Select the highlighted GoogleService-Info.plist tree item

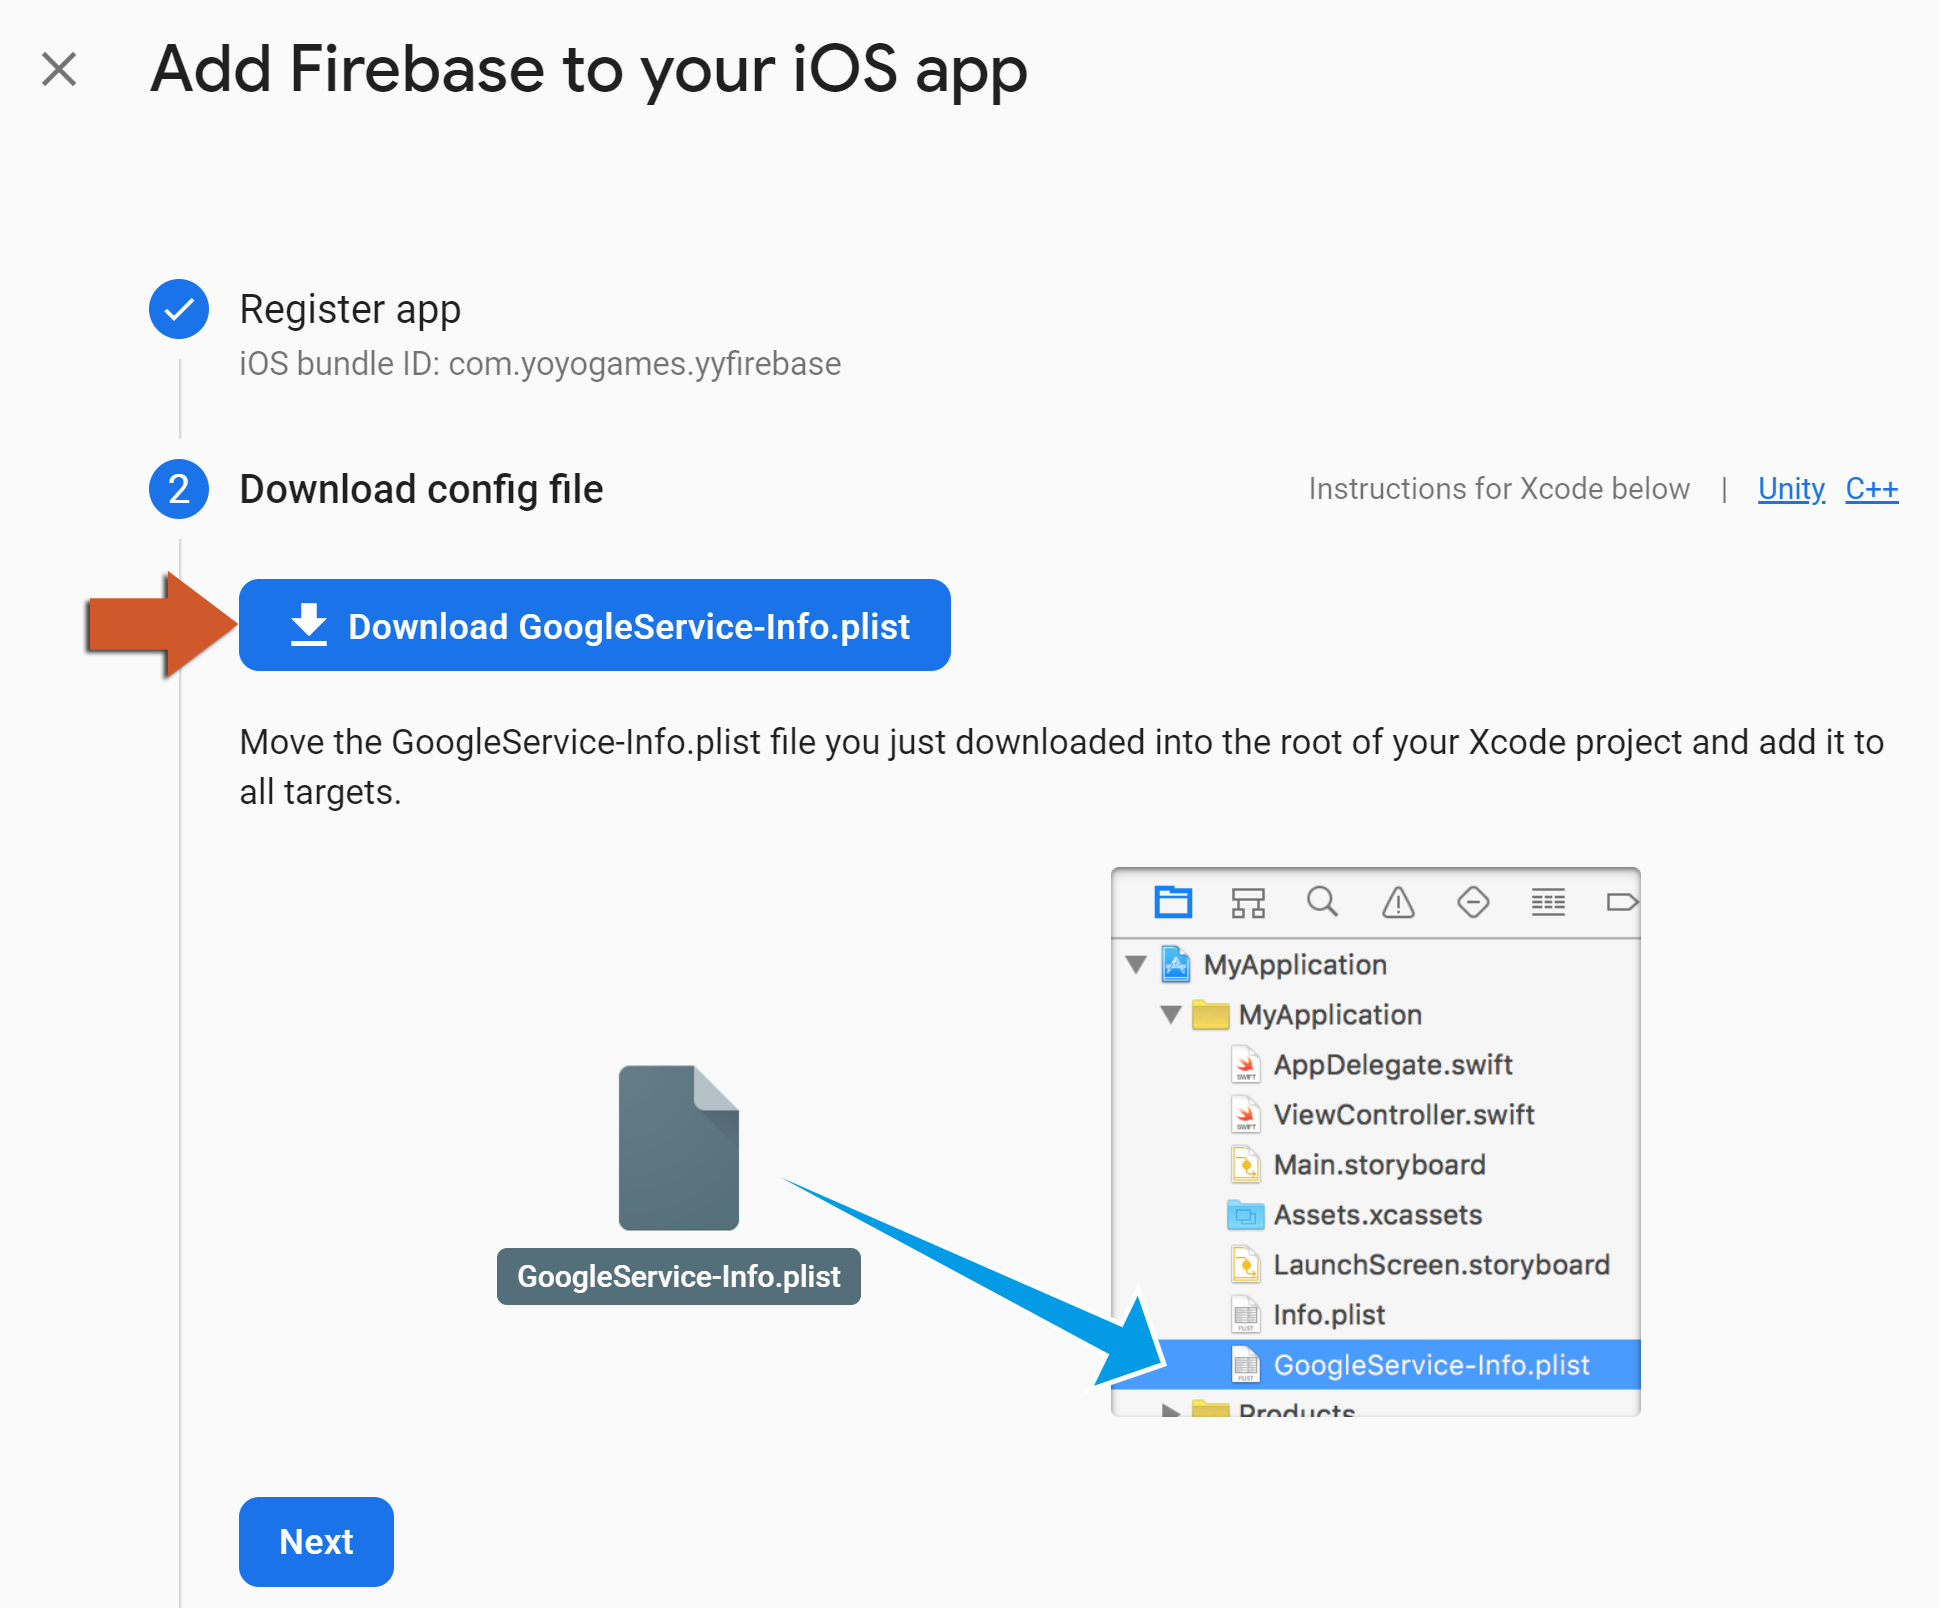click(x=1376, y=1364)
